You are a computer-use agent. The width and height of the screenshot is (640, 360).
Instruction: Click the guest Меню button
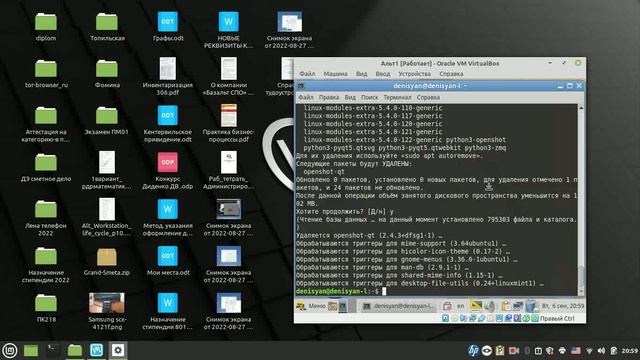[x=311, y=306]
